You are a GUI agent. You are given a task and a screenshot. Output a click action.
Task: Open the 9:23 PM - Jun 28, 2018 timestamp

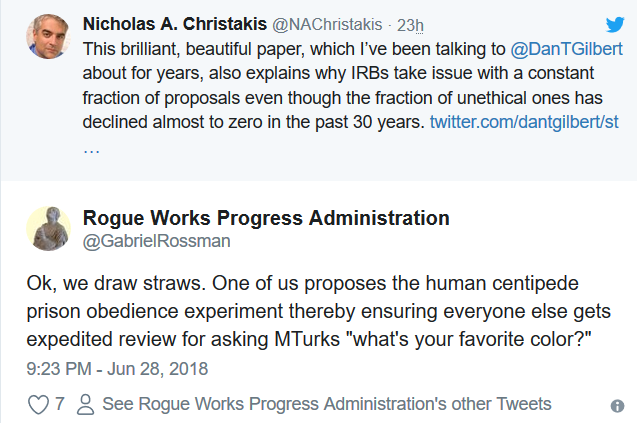point(118,368)
